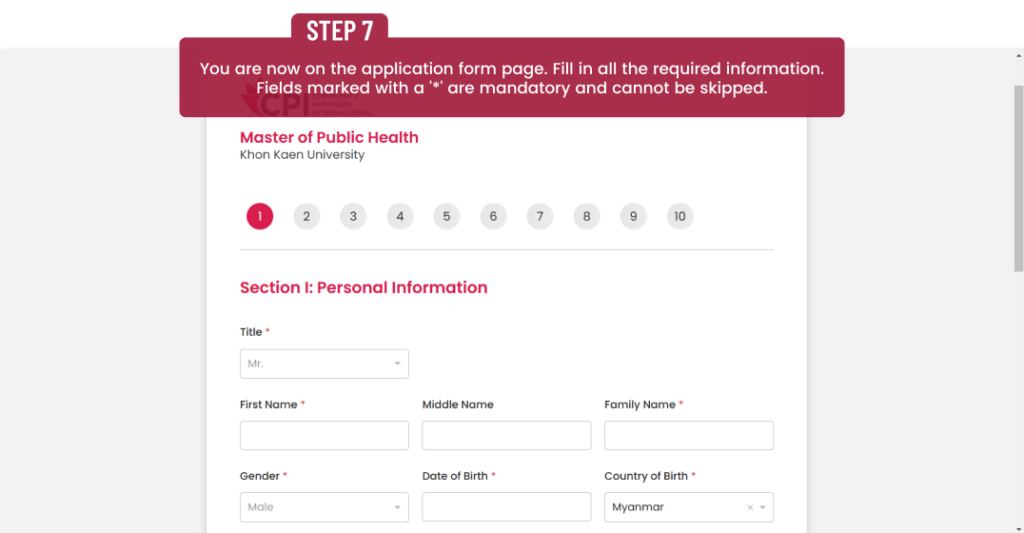Select step 4 circle
Viewport: 1024px width, 533px height.
click(399, 216)
